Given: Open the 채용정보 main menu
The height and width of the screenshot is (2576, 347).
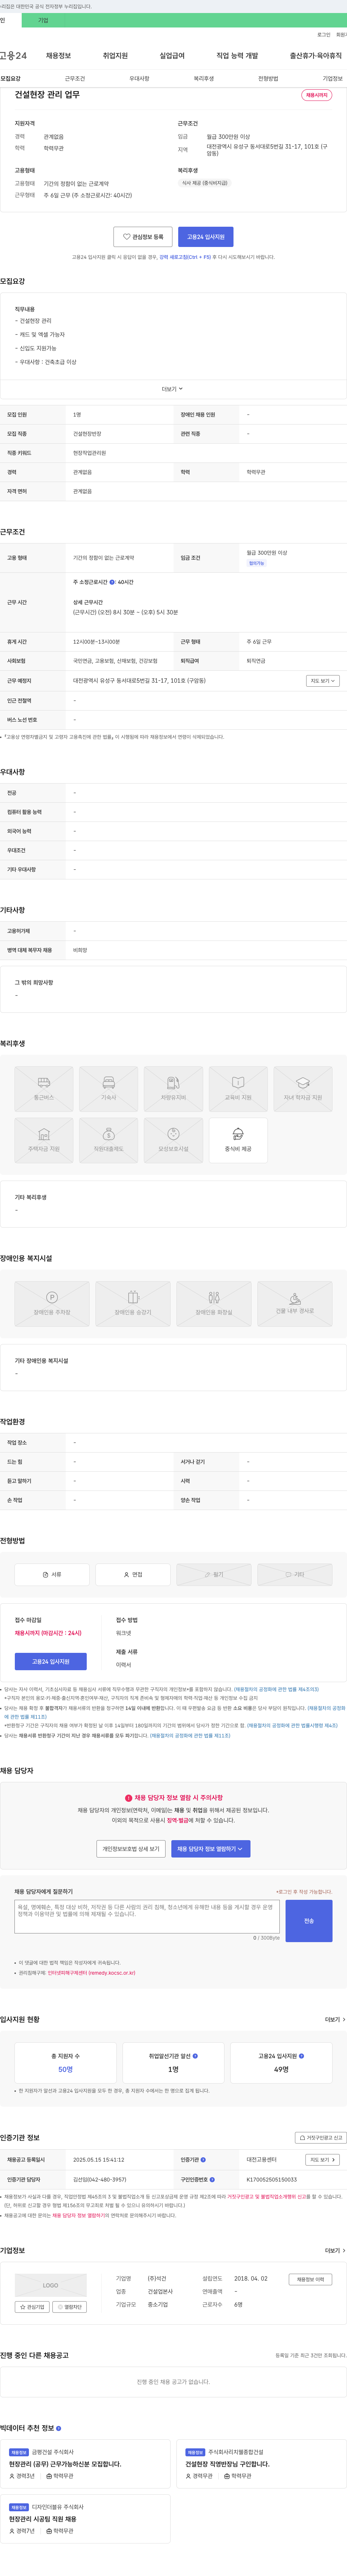Looking at the screenshot, I should point(58,56).
